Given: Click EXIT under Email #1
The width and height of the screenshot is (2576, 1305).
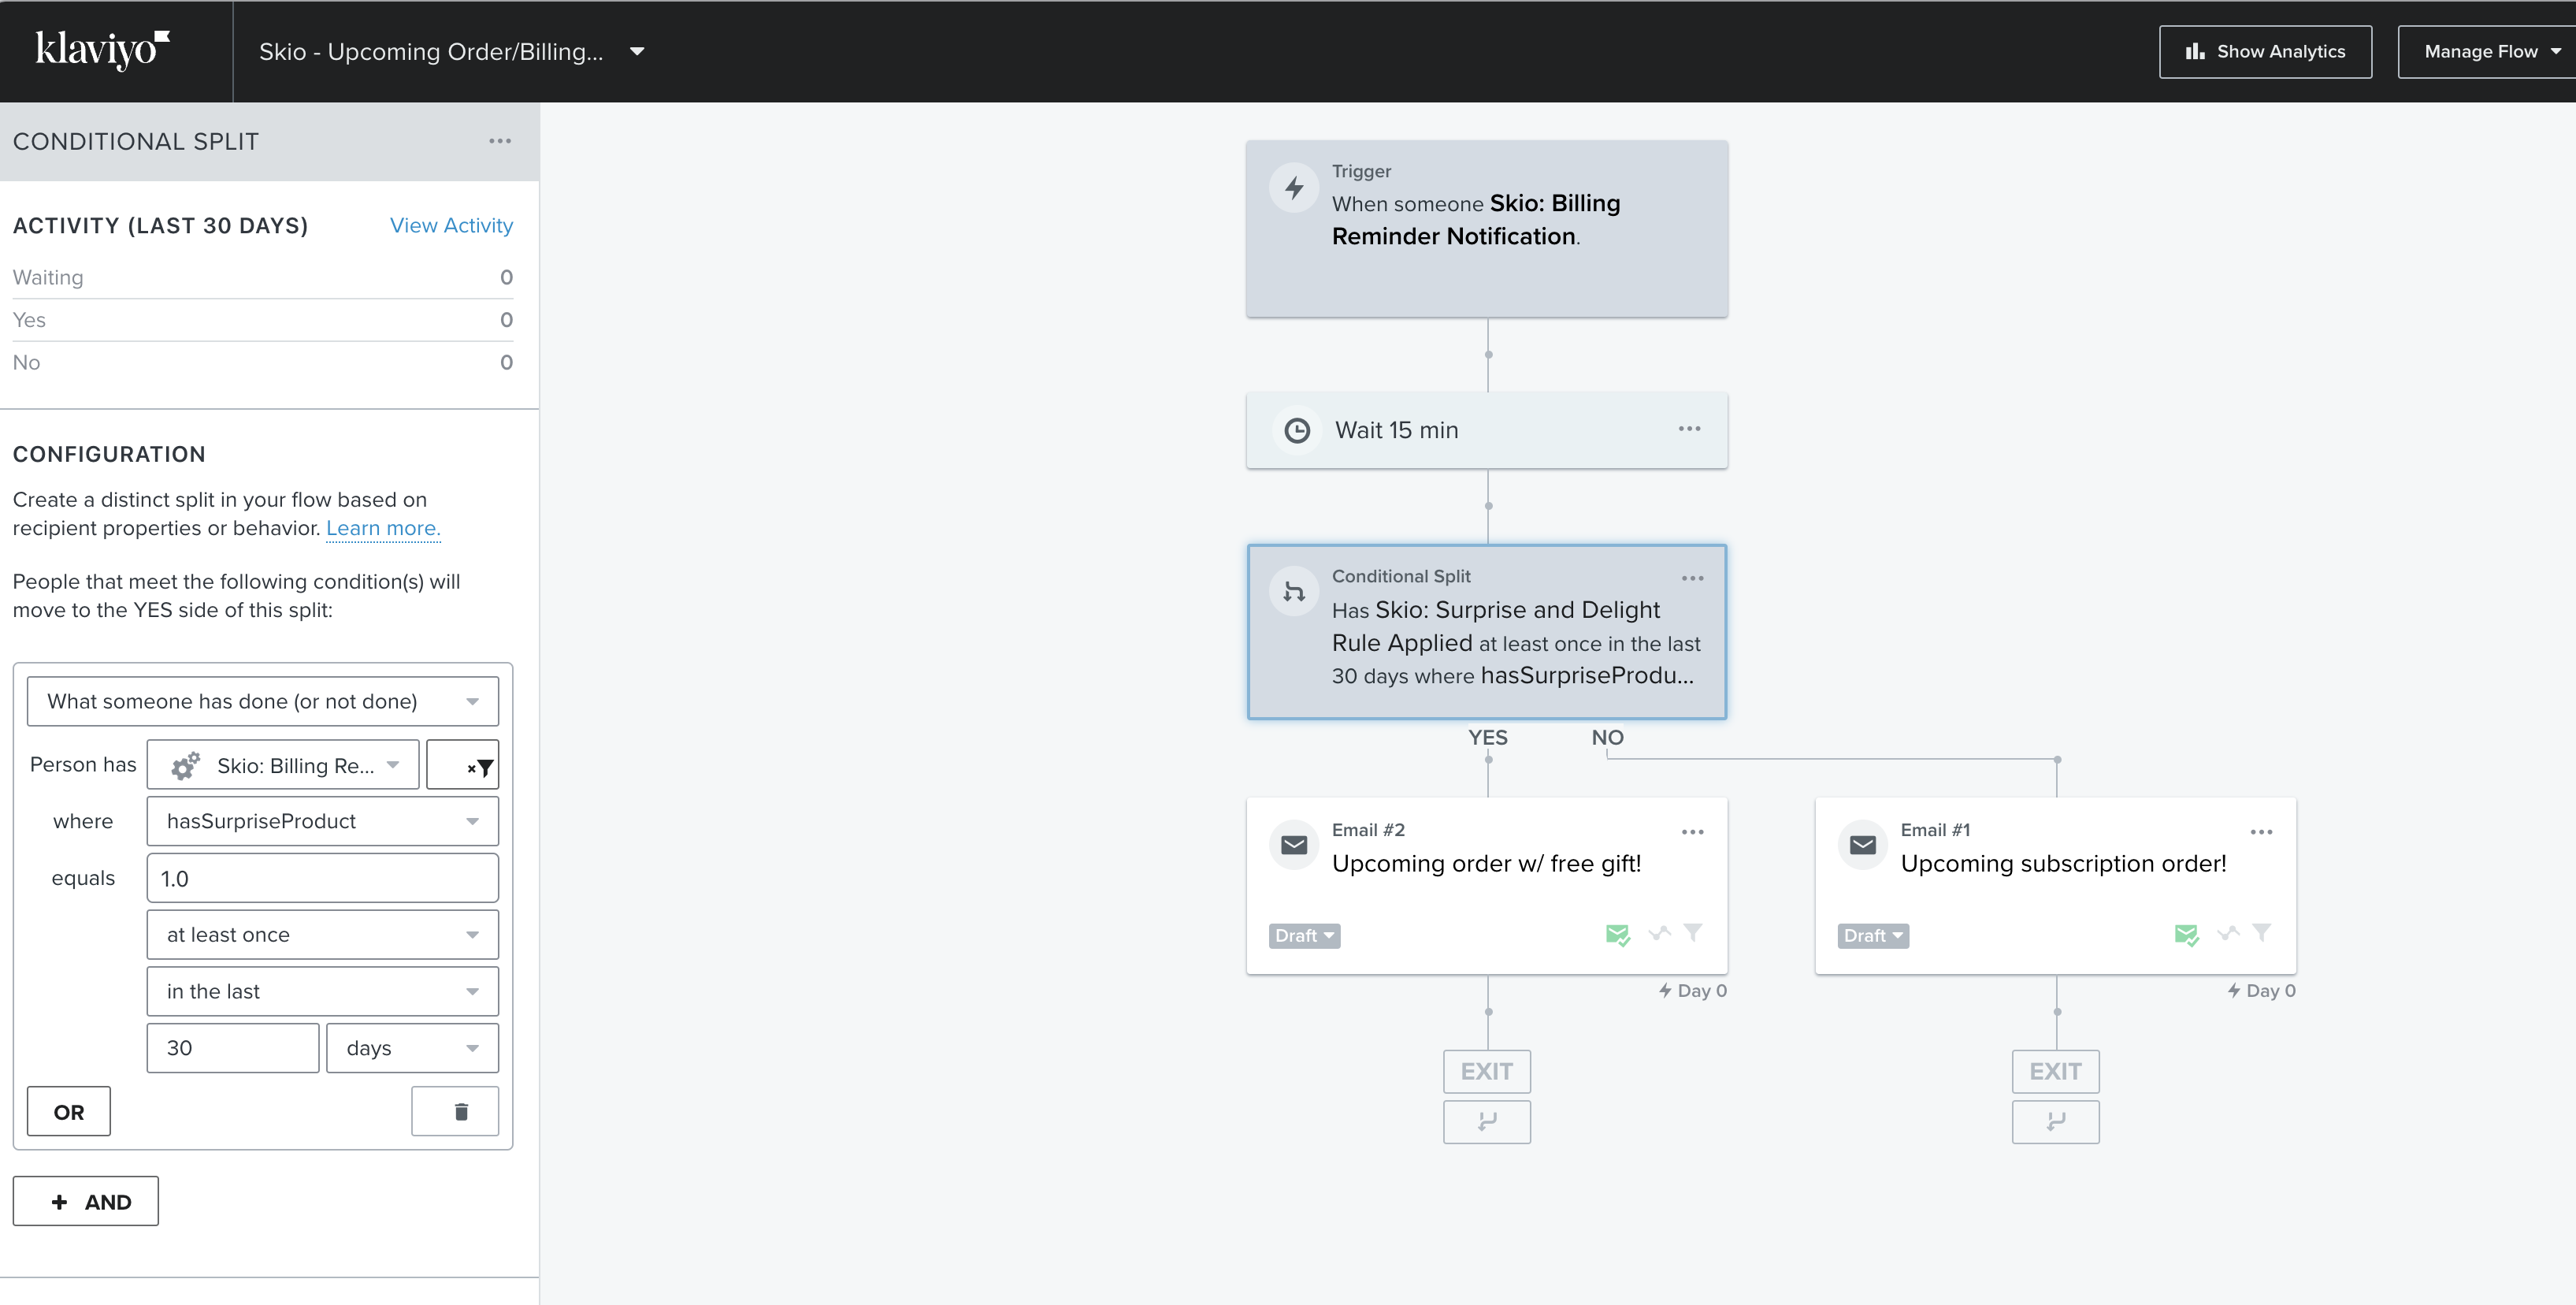Looking at the screenshot, I should (x=2055, y=1072).
